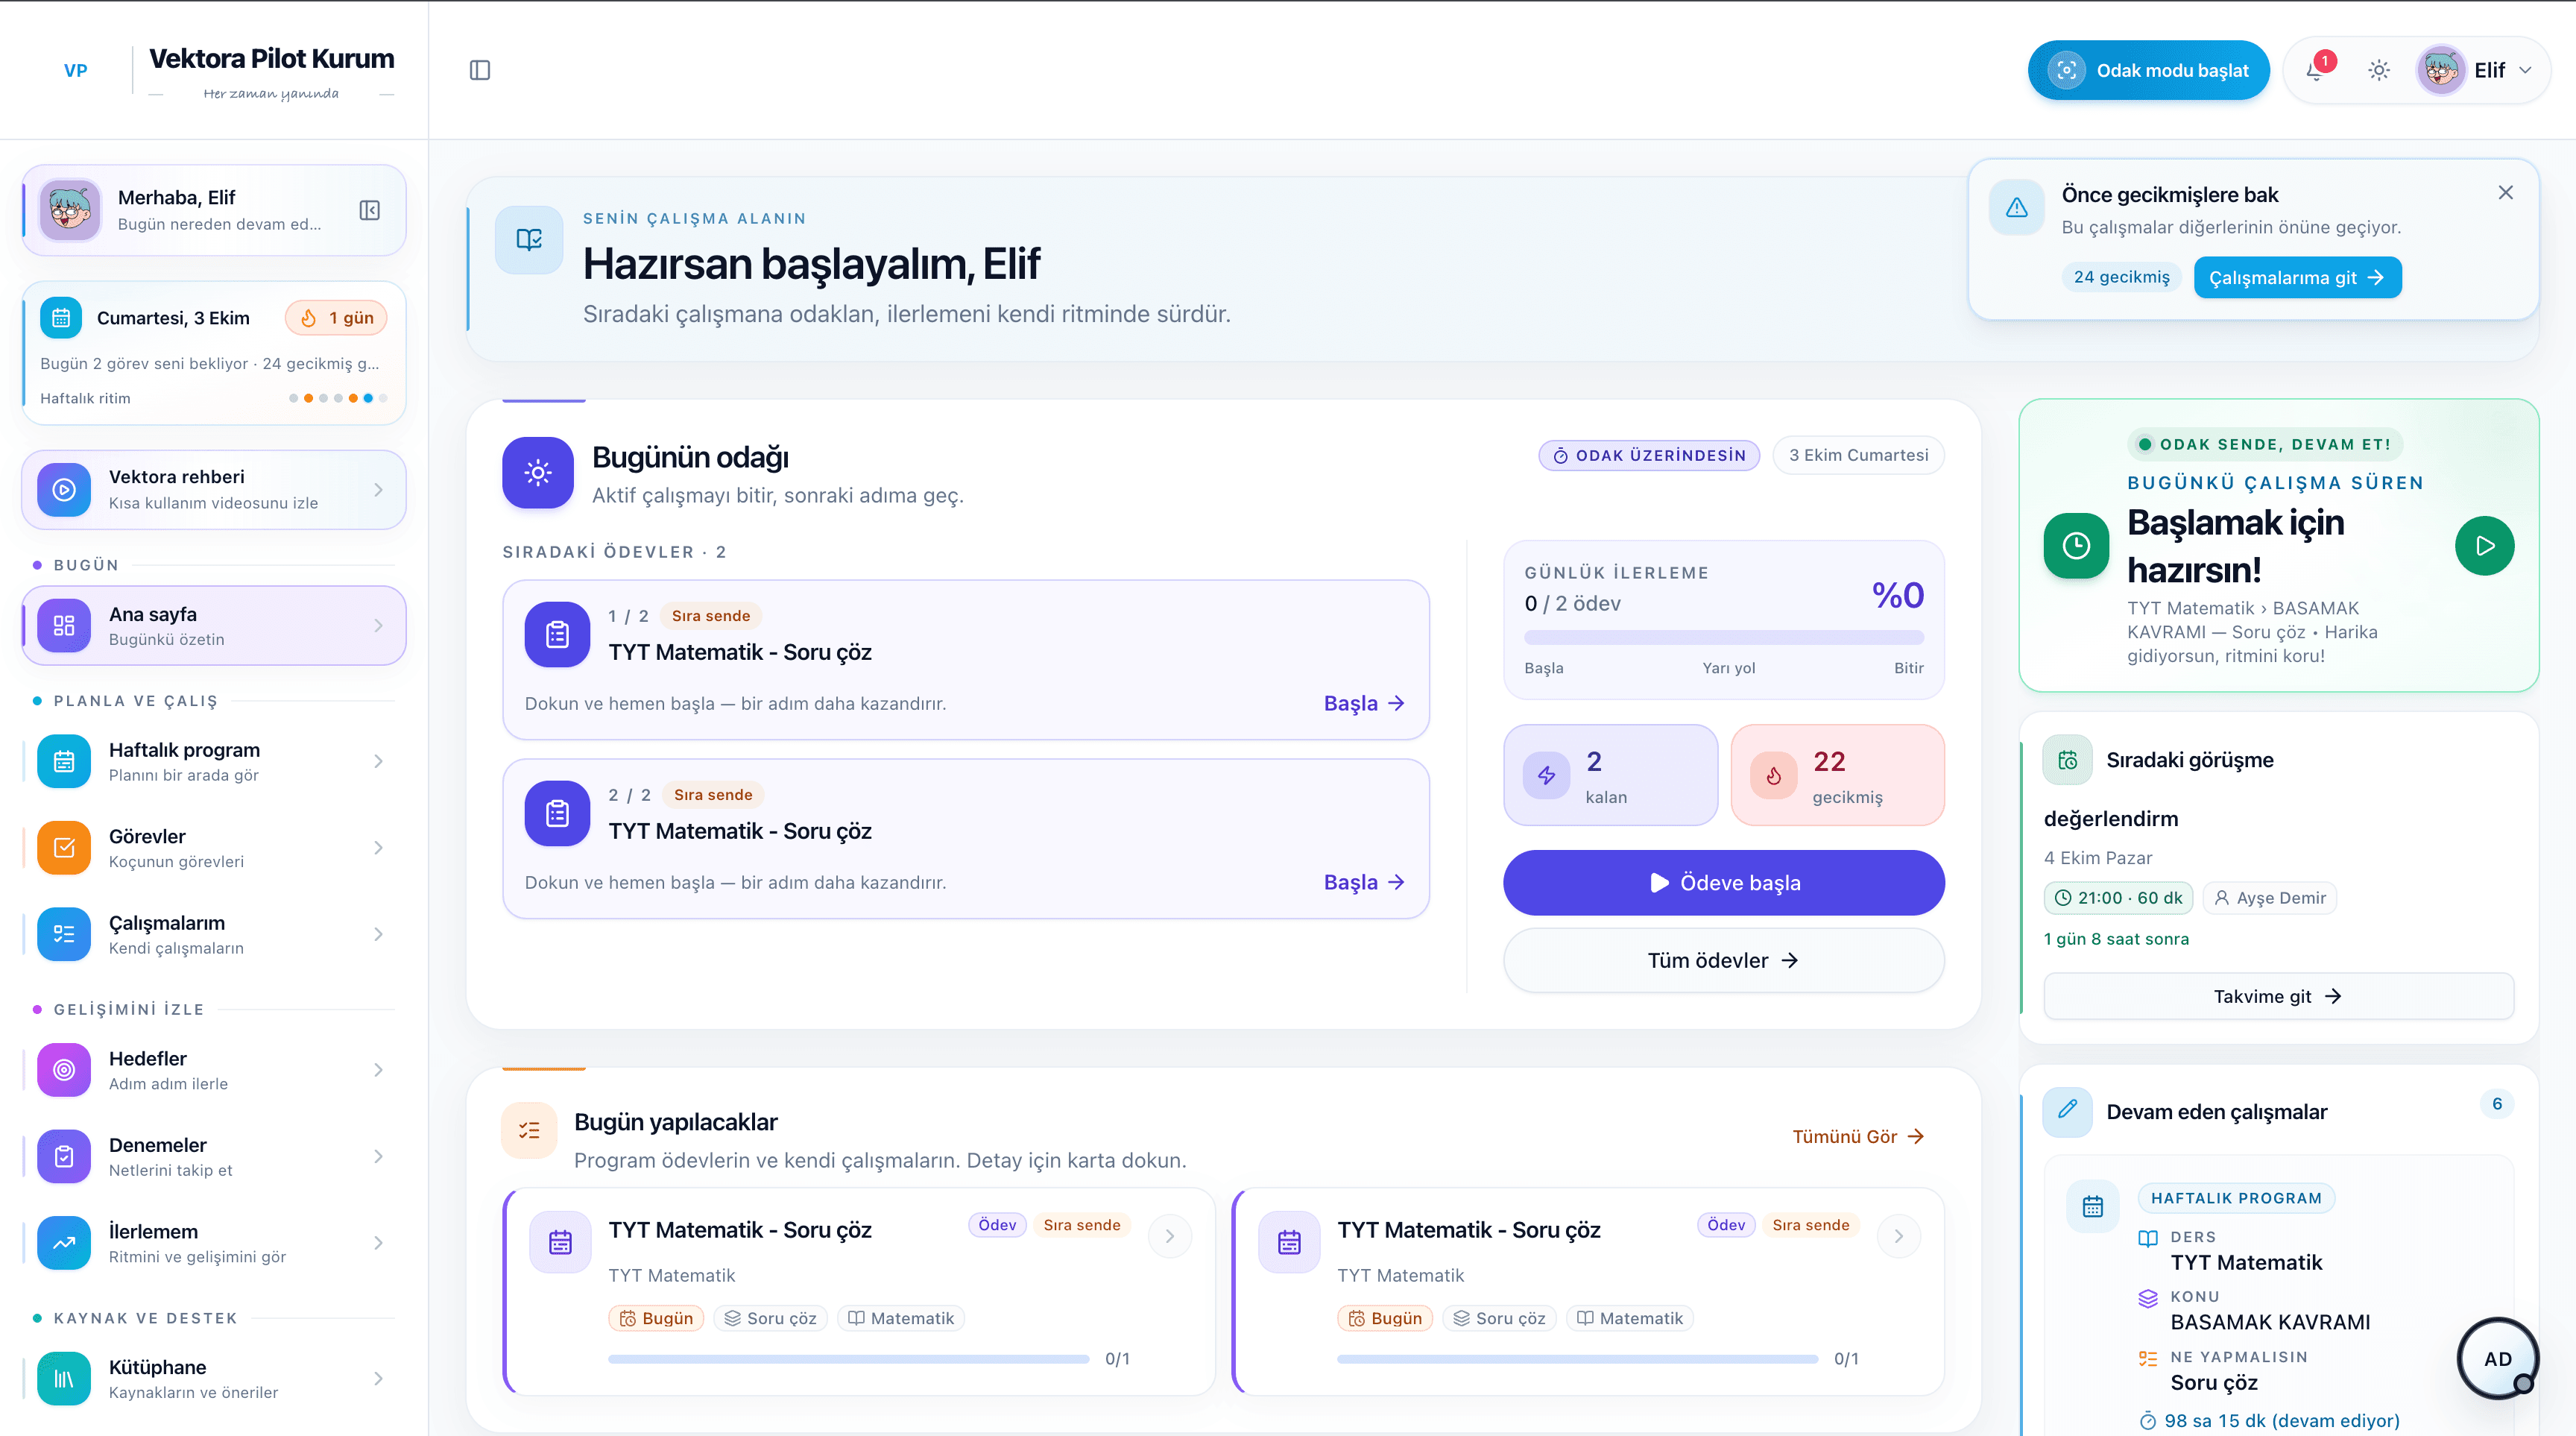This screenshot has width=2576, height=1436.
Task: Open Kütüphane menu item
Action: [x=214, y=1379]
